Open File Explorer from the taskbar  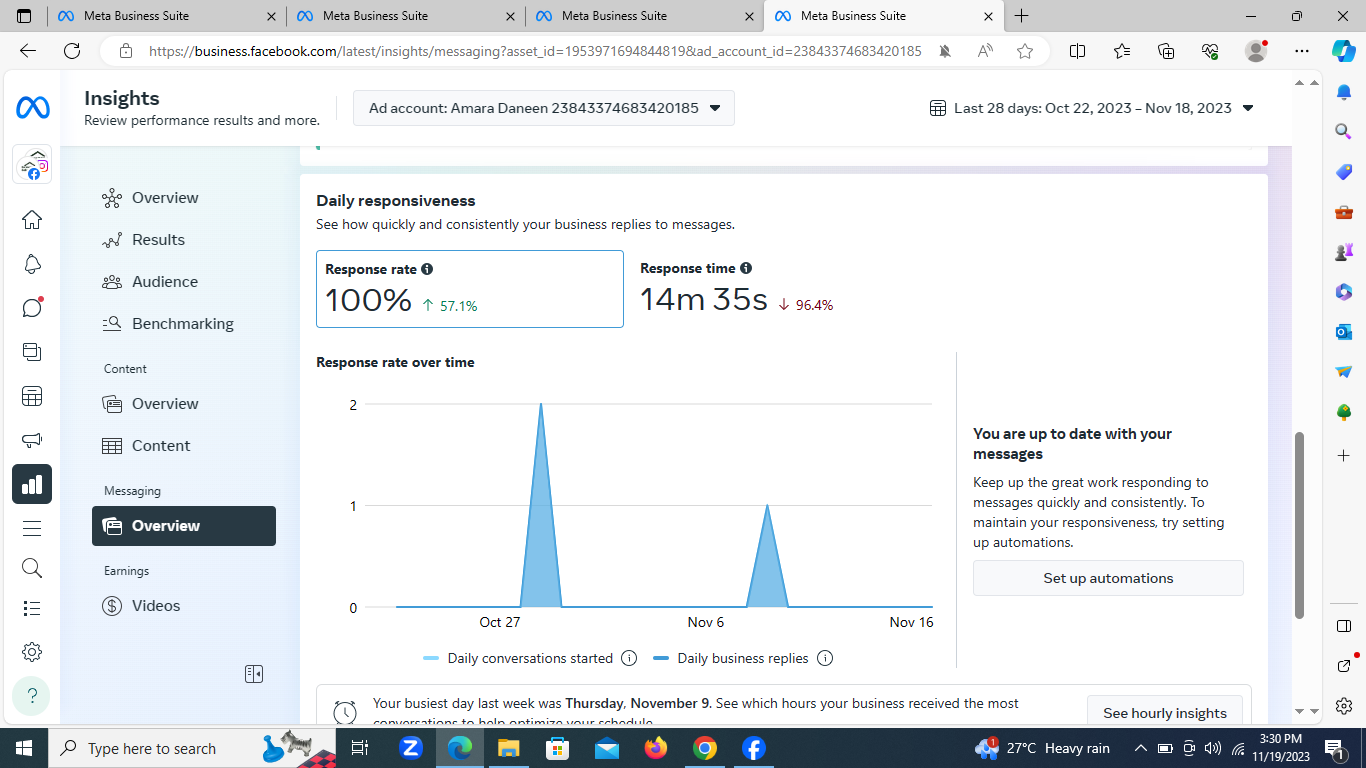(x=509, y=748)
